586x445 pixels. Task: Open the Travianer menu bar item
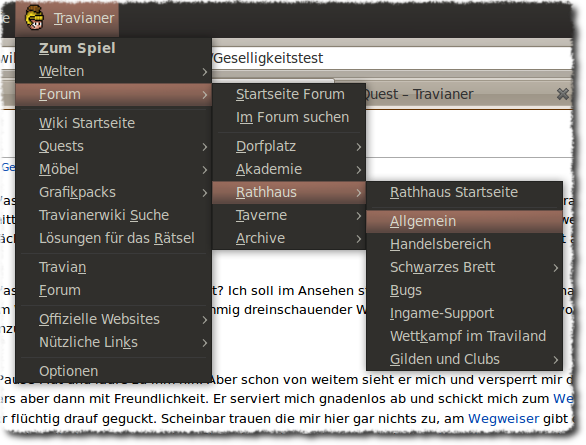tap(67, 18)
